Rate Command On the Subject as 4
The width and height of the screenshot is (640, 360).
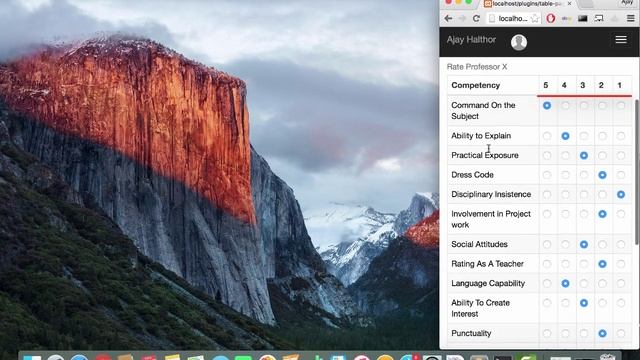point(565,106)
